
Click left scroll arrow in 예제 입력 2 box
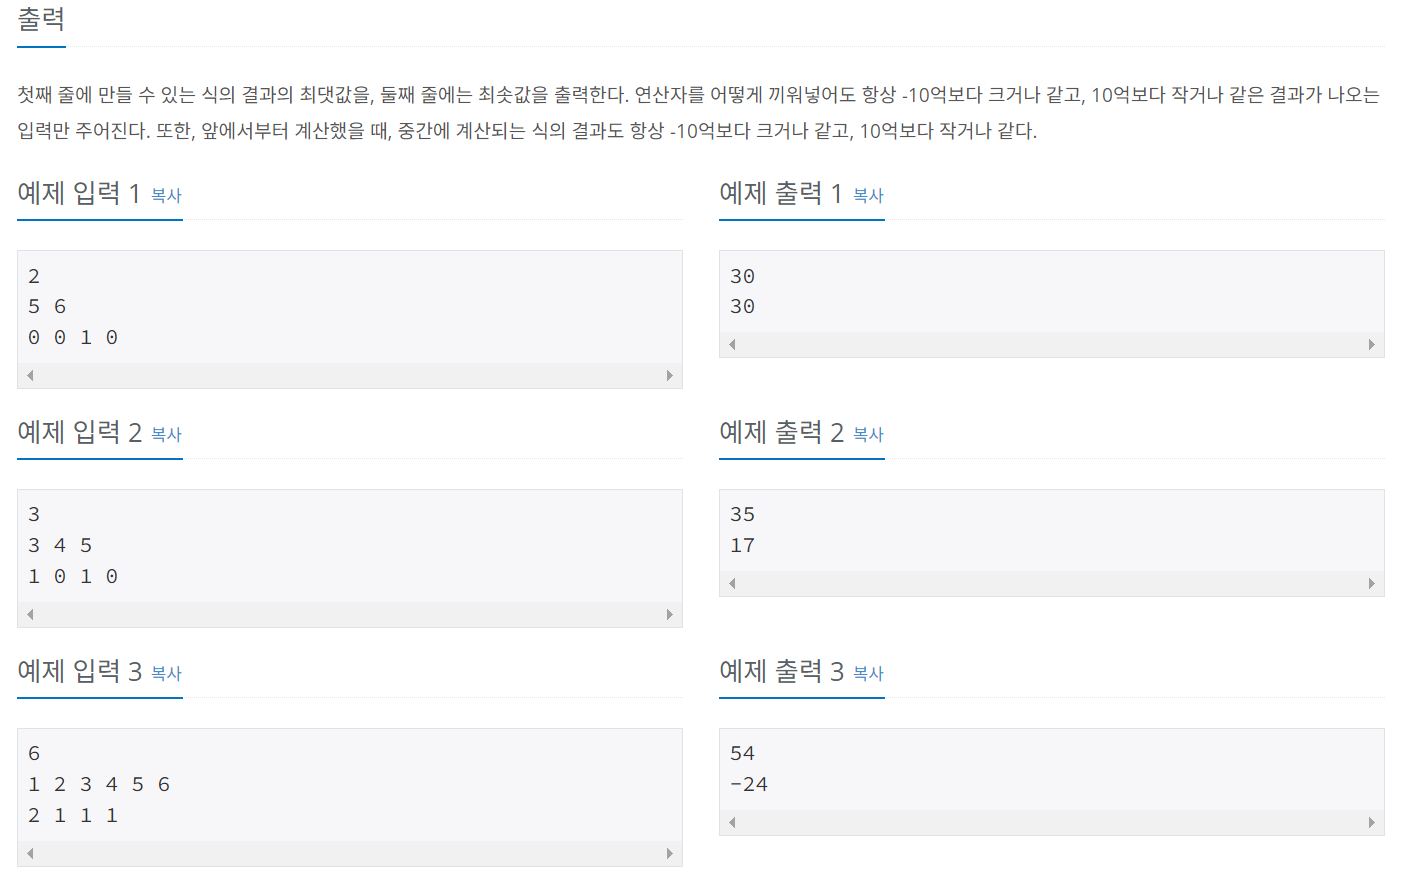click(x=31, y=614)
